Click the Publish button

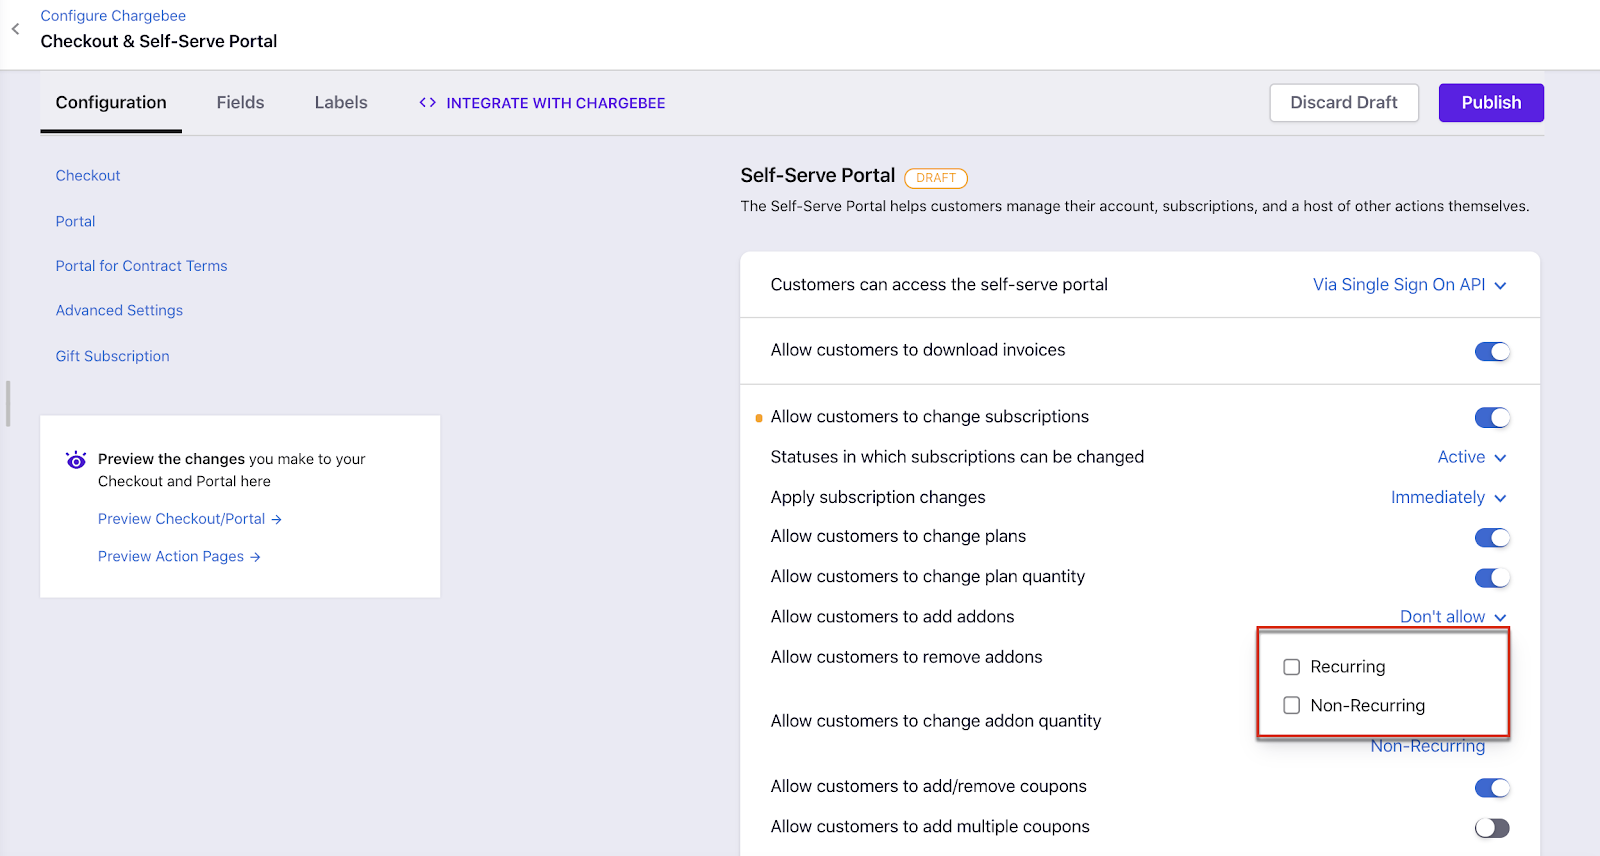[1490, 103]
